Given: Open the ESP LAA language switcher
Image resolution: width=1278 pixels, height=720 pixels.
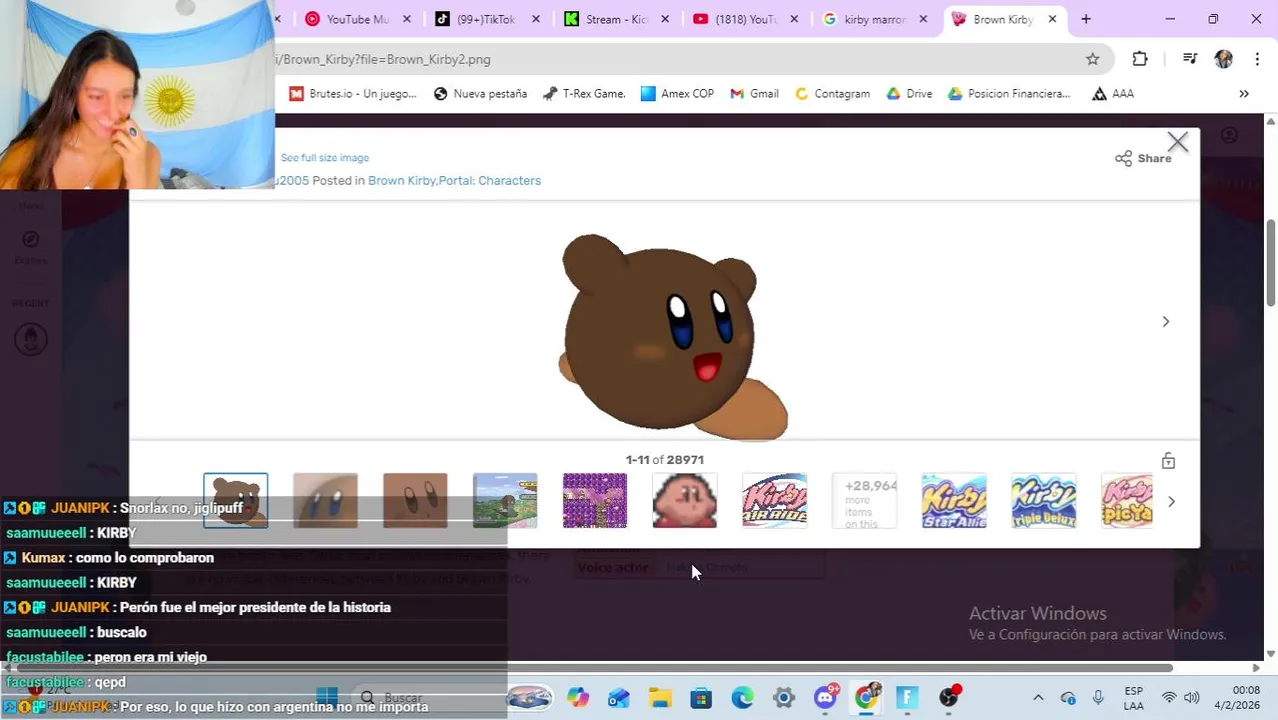Looking at the screenshot, I should (x=1134, y=698).
